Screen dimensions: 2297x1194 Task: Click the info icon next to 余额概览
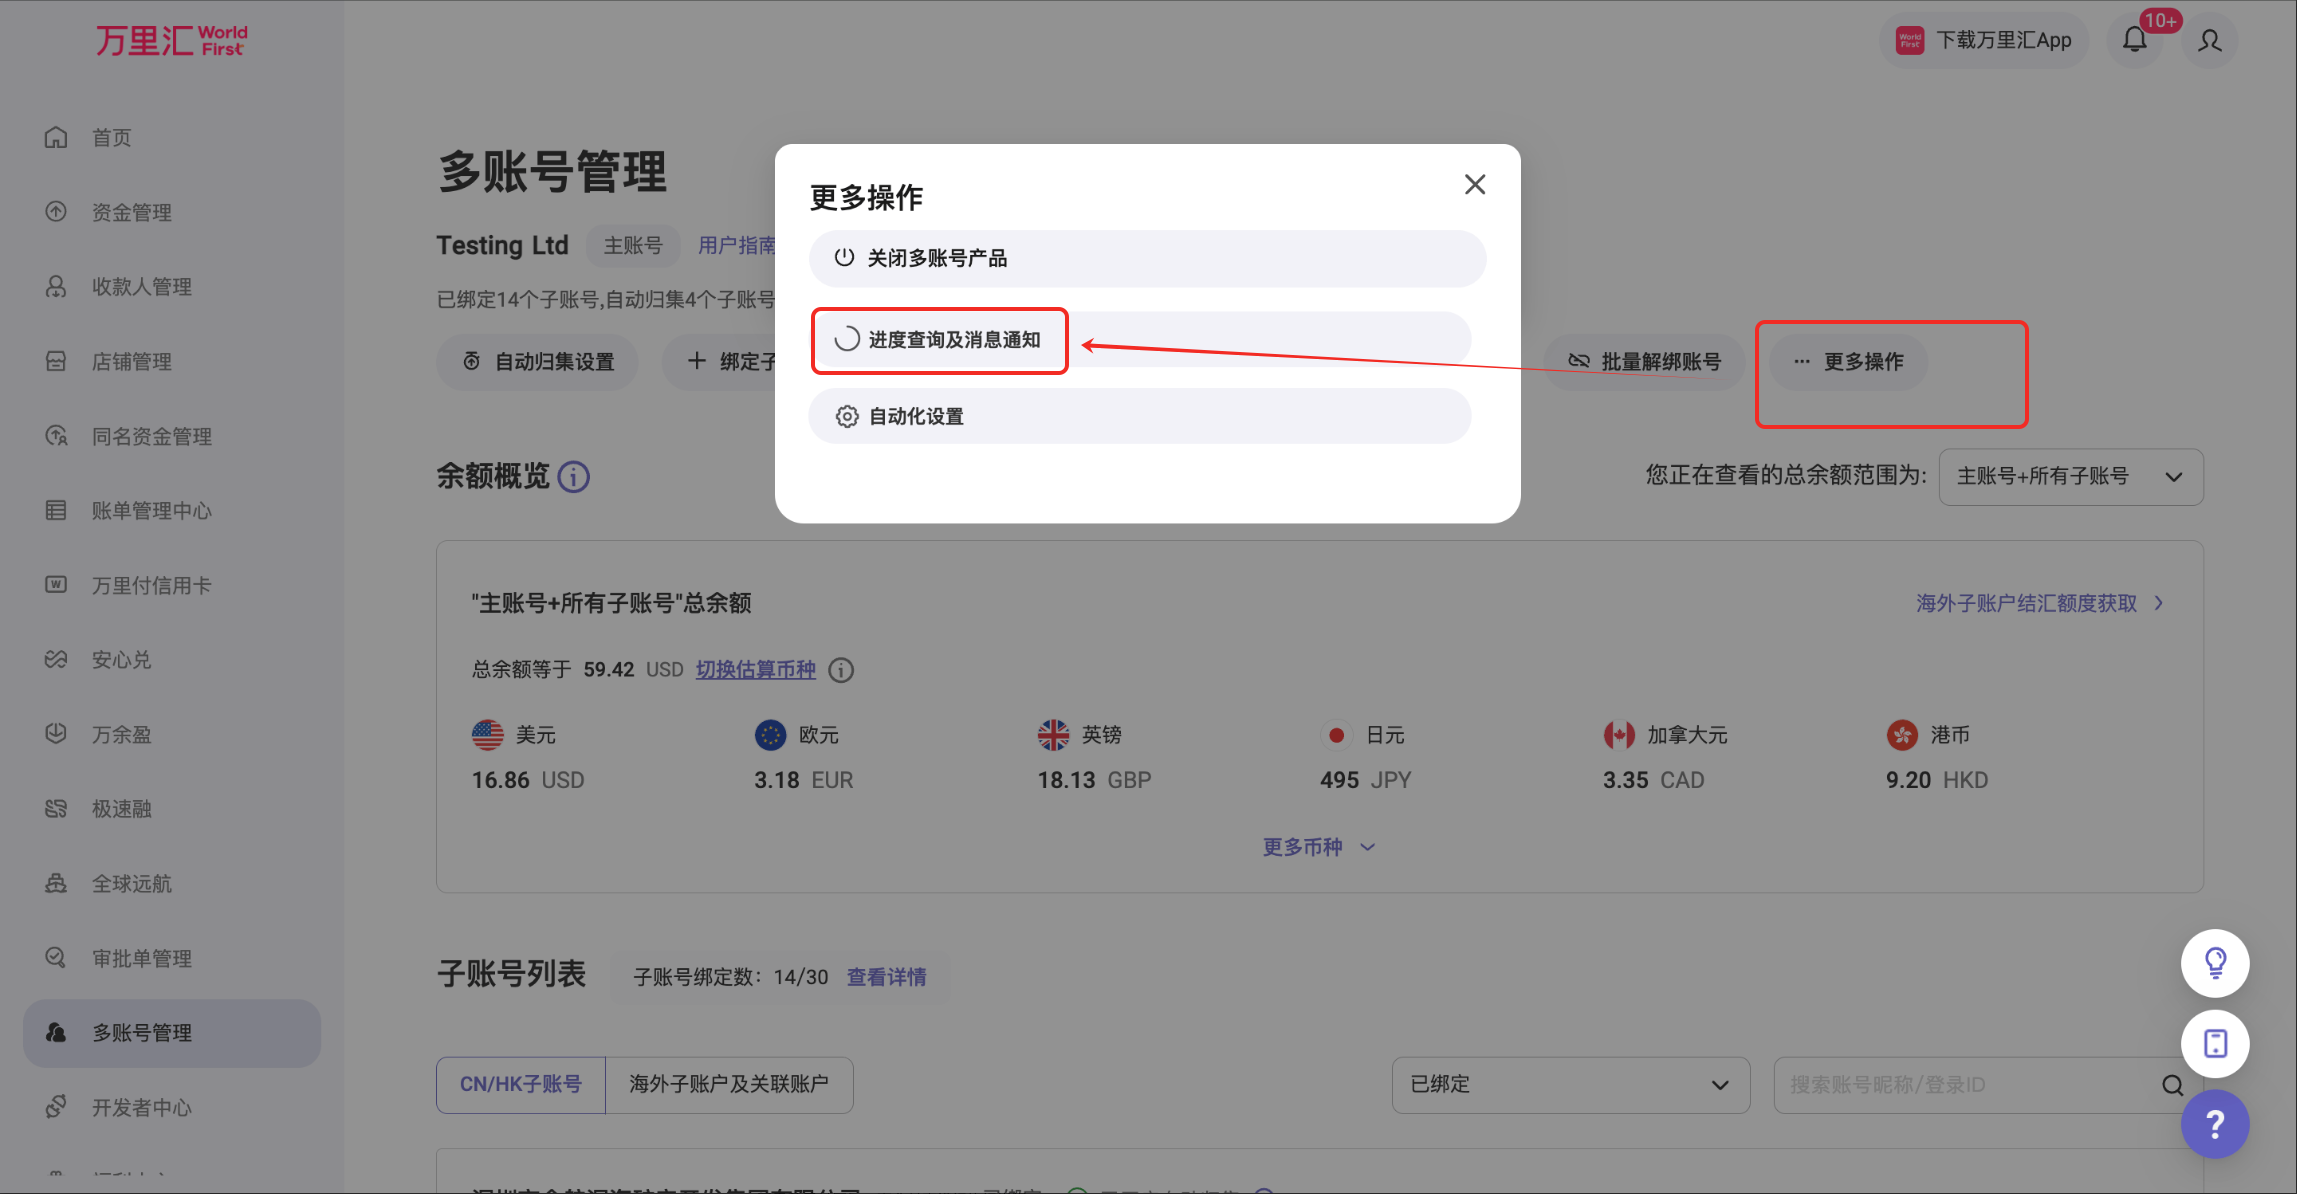tap(573, 476)
